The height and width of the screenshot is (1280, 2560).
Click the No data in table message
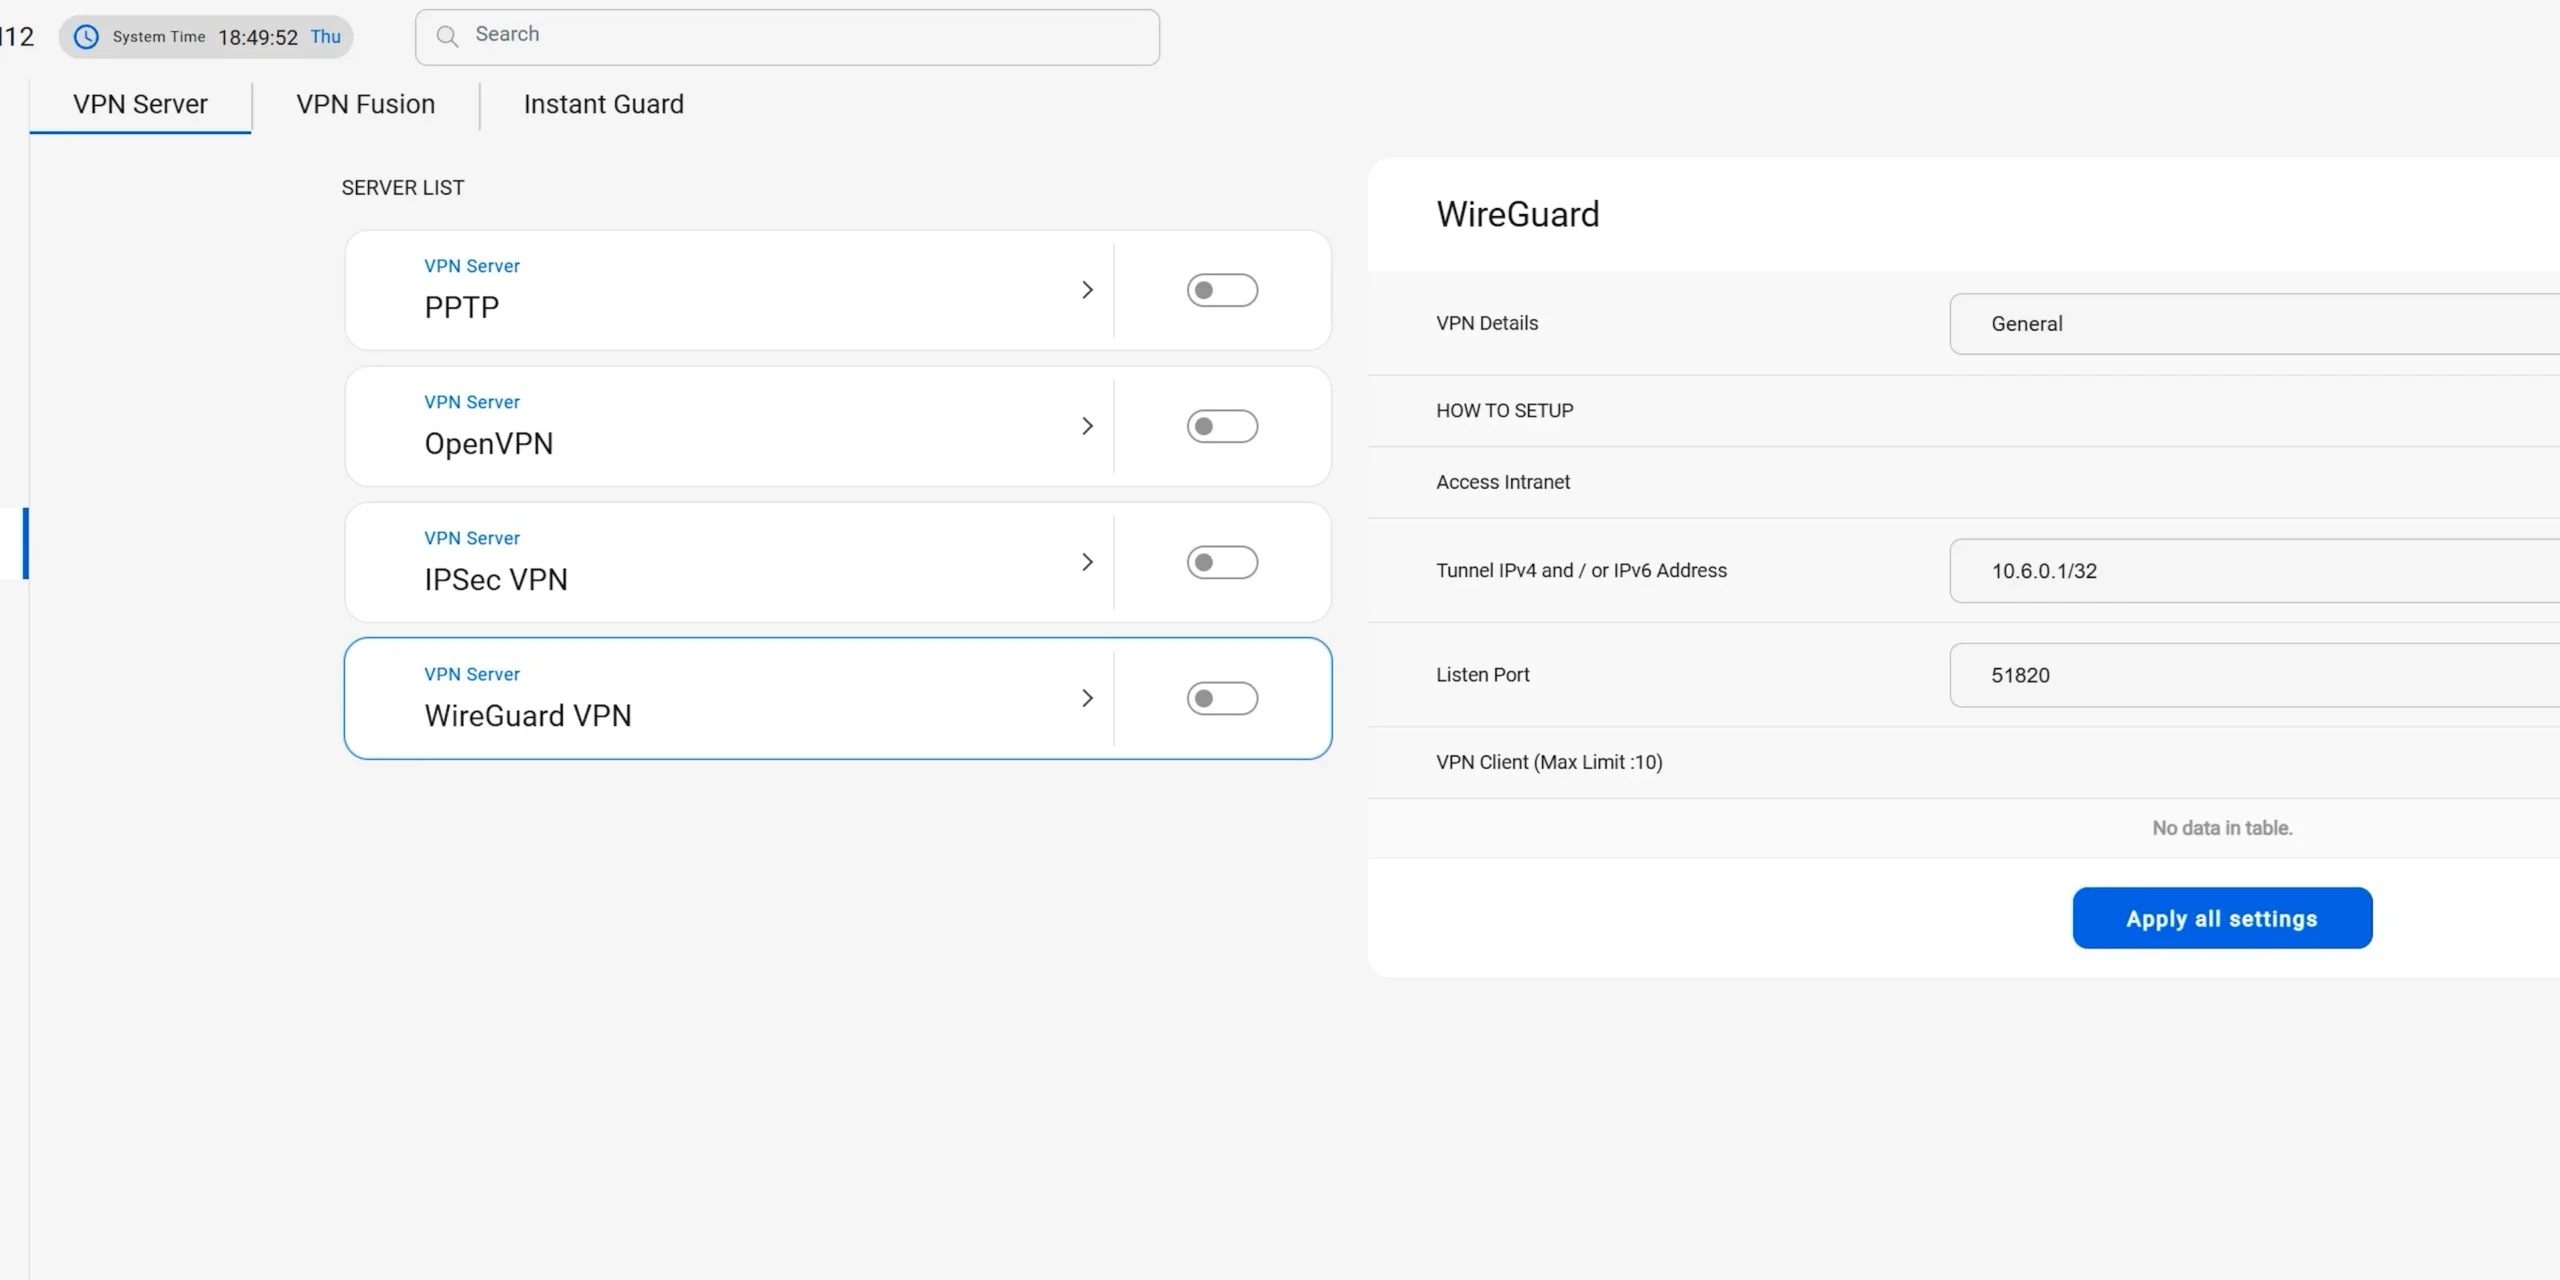click(2222, 828)
